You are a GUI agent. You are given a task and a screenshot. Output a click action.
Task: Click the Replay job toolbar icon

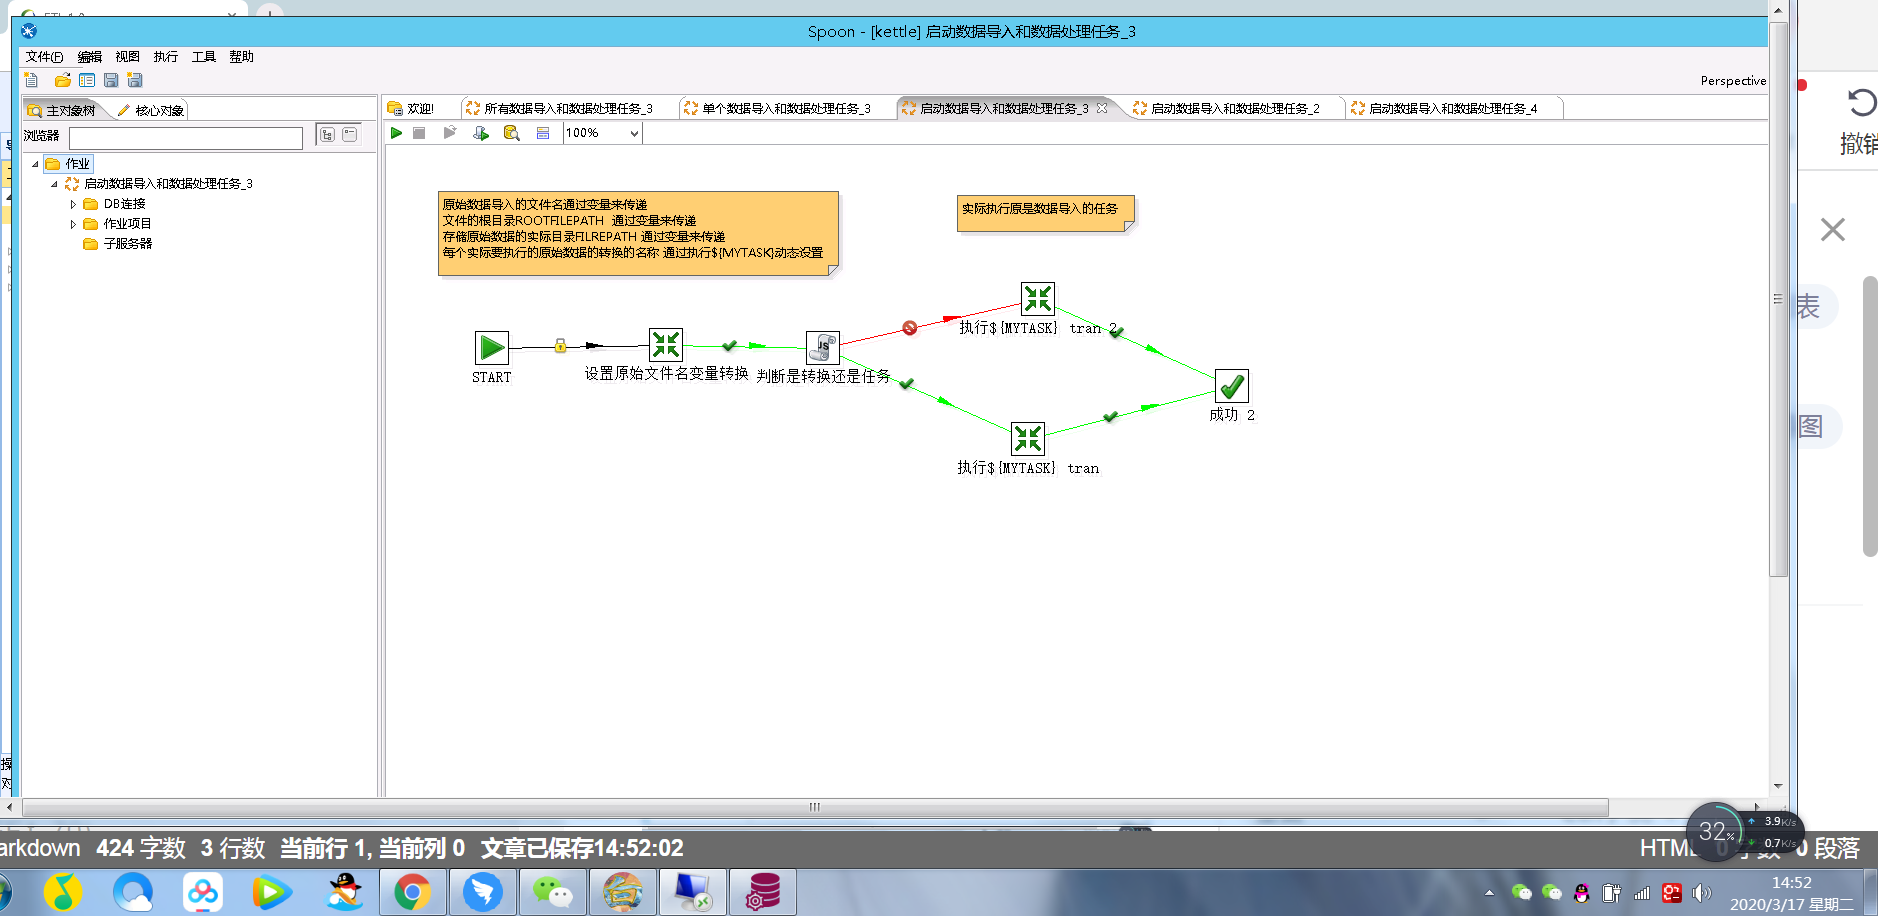(x=450, y=133)
